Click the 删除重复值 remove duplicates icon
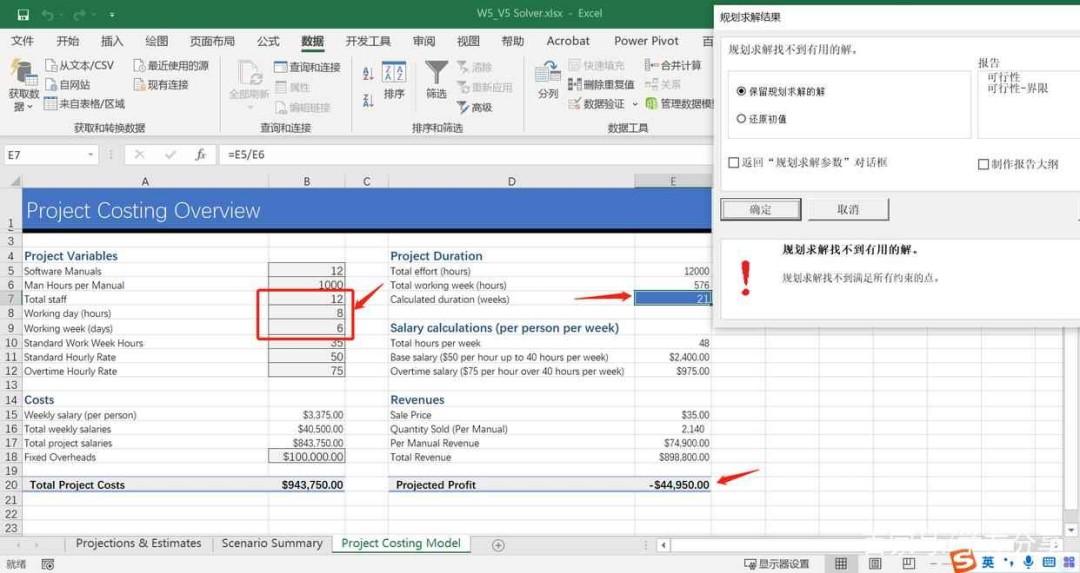 [x=575, y=85]
